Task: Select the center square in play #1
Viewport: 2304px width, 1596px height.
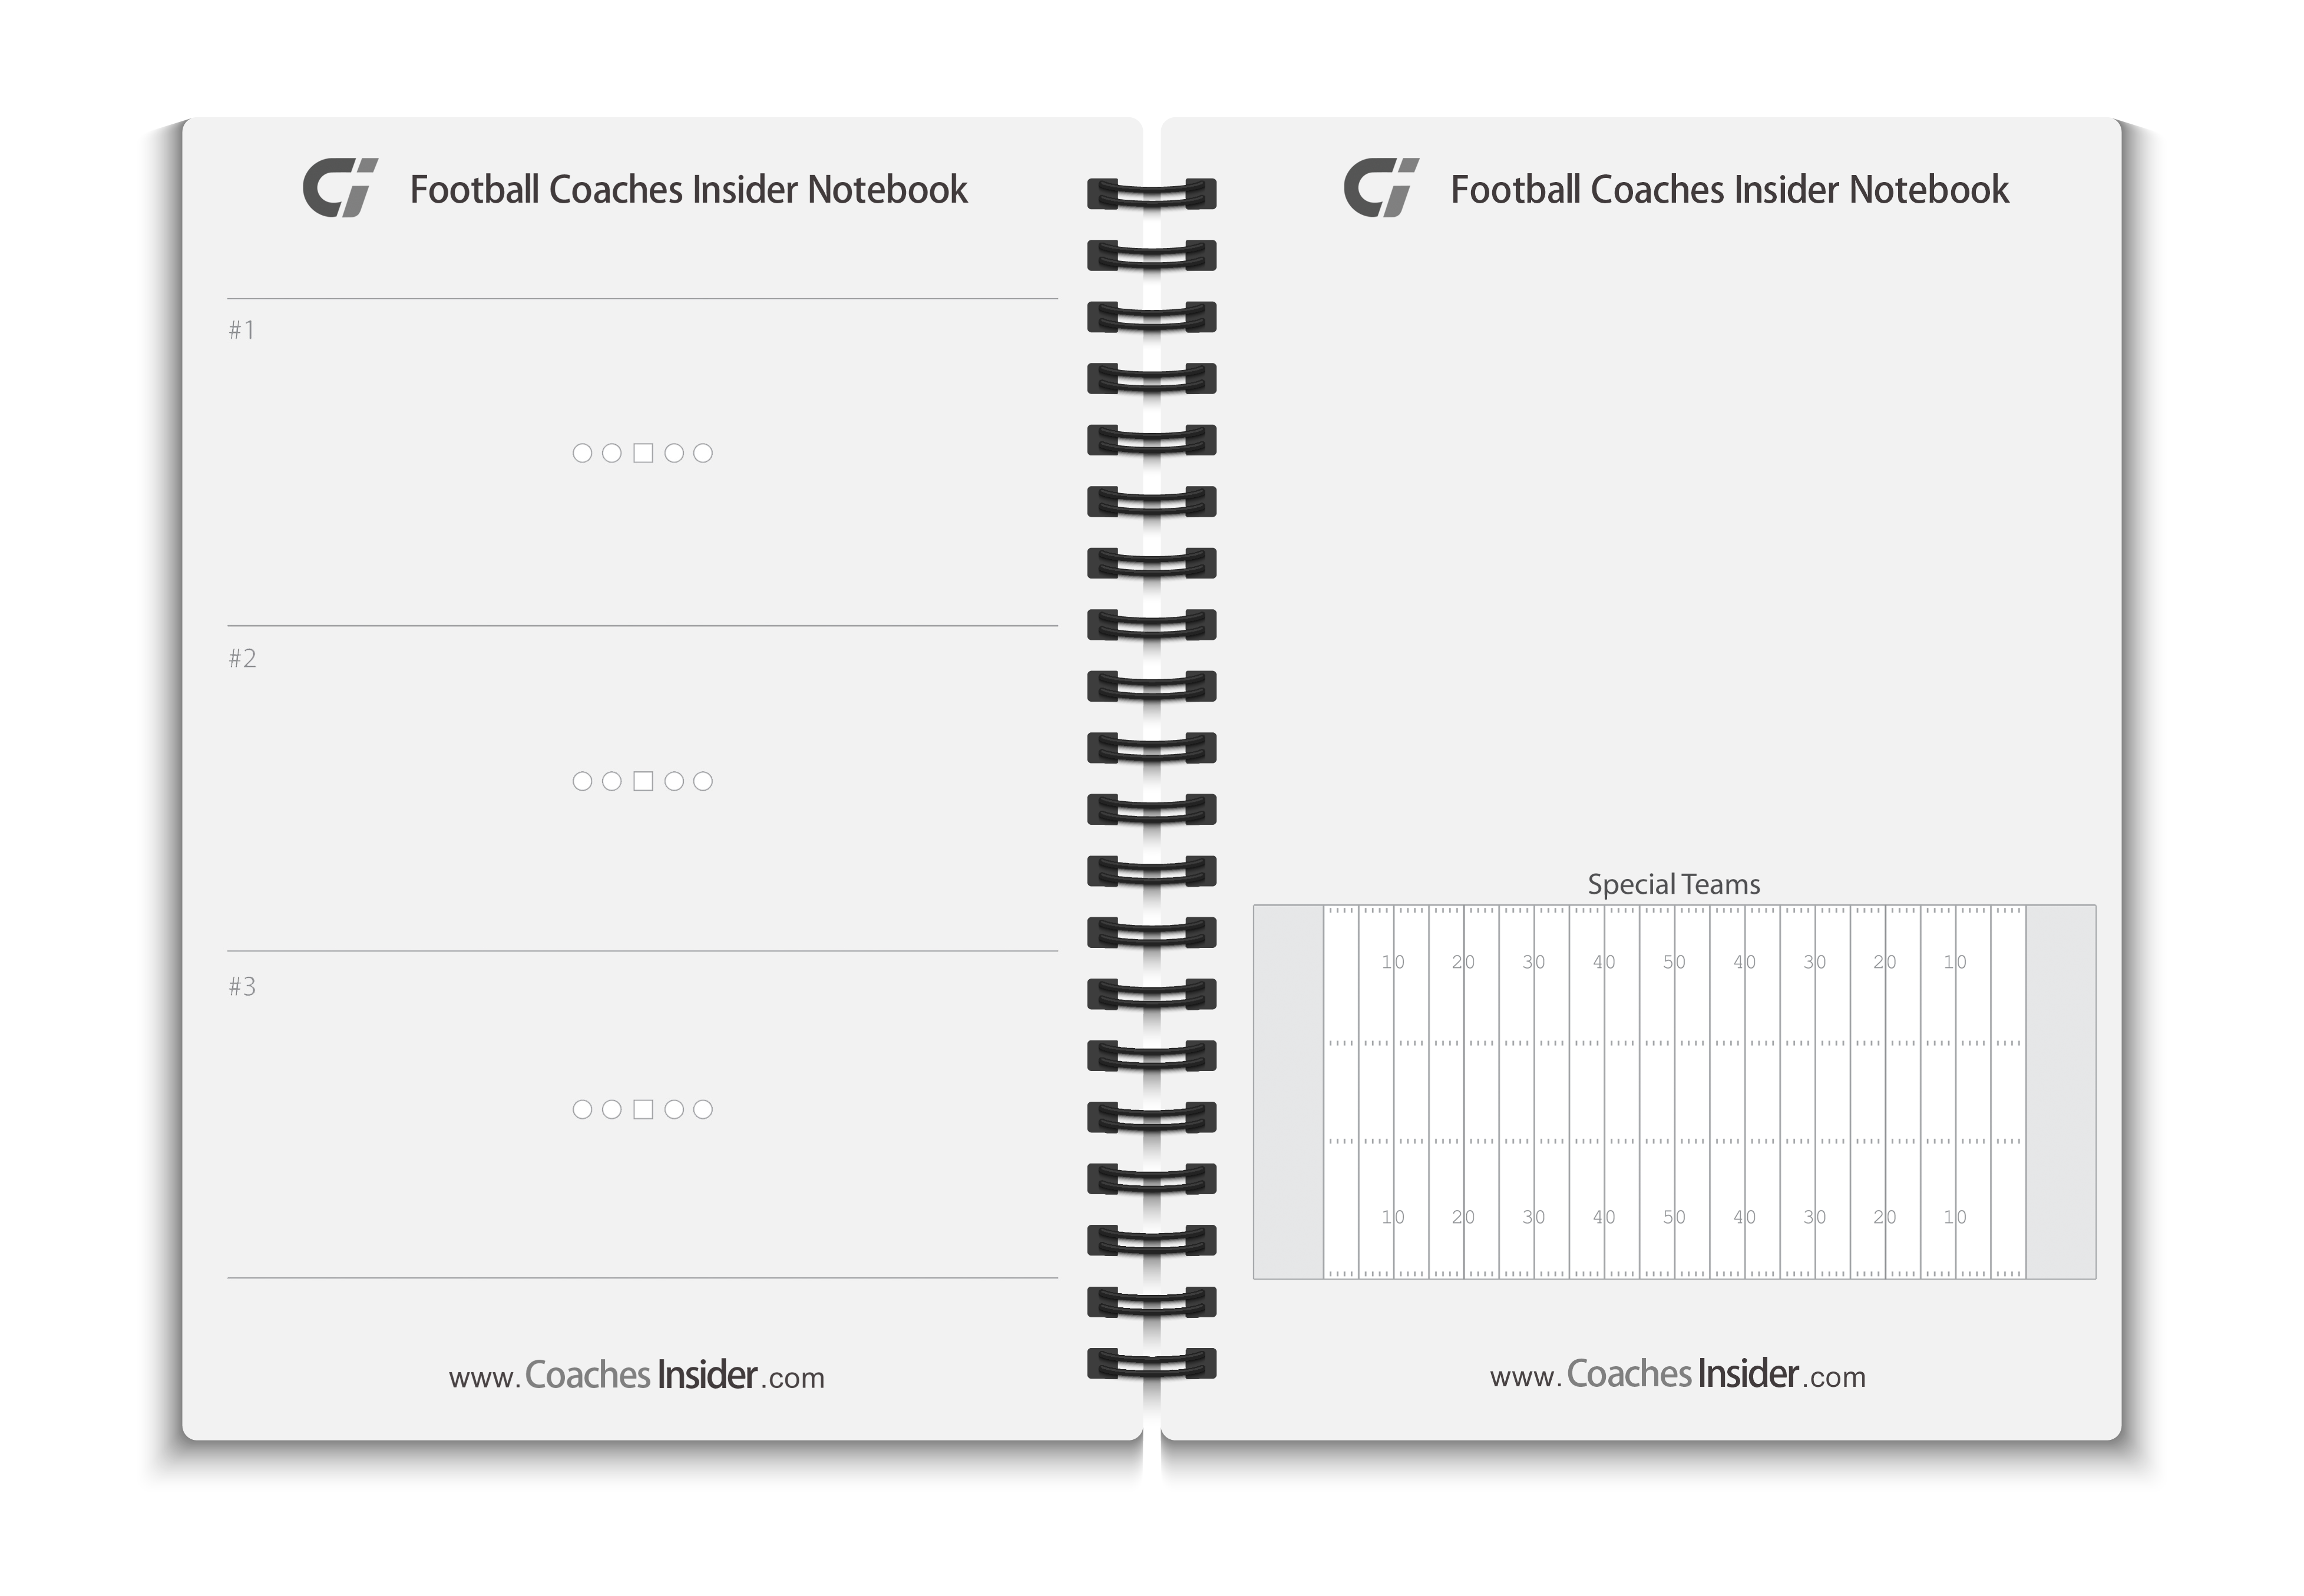Action: [x=643, y=453]
